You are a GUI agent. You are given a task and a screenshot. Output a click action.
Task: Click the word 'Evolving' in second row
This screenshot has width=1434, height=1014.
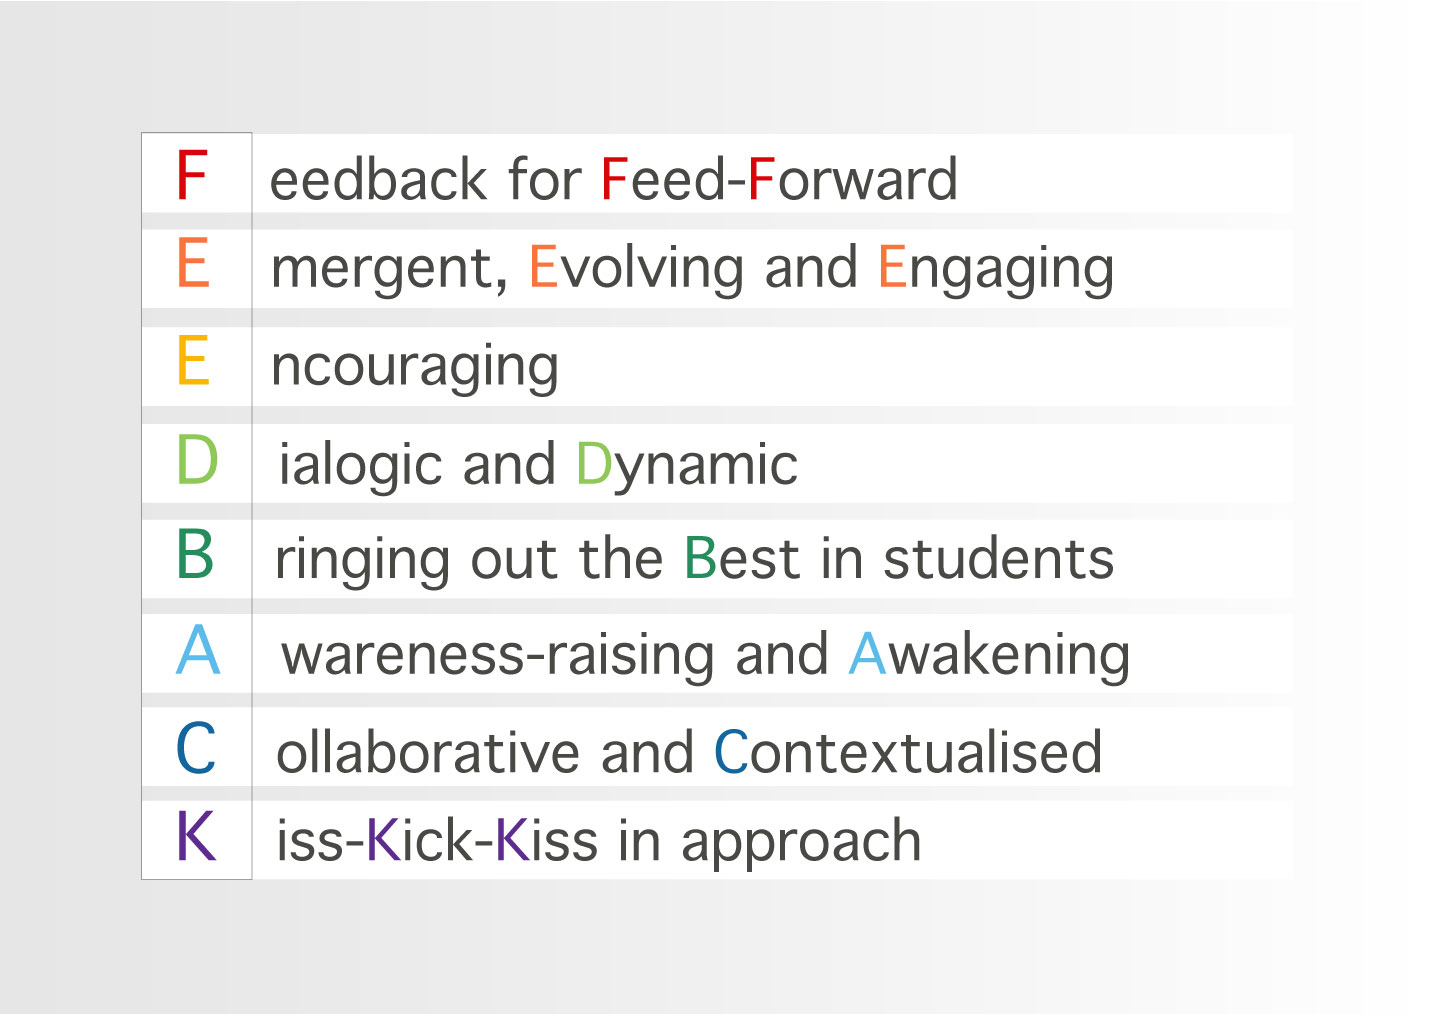pos(636,268)
